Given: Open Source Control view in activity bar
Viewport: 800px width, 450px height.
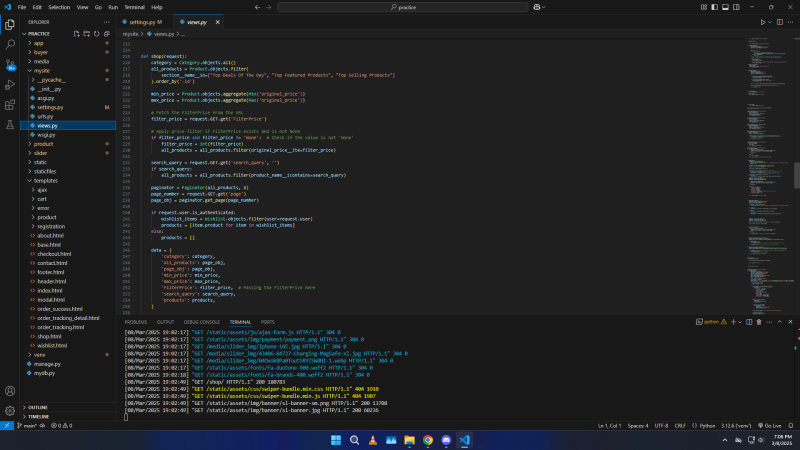Looking at the screenshot, I should coord(10,62).
